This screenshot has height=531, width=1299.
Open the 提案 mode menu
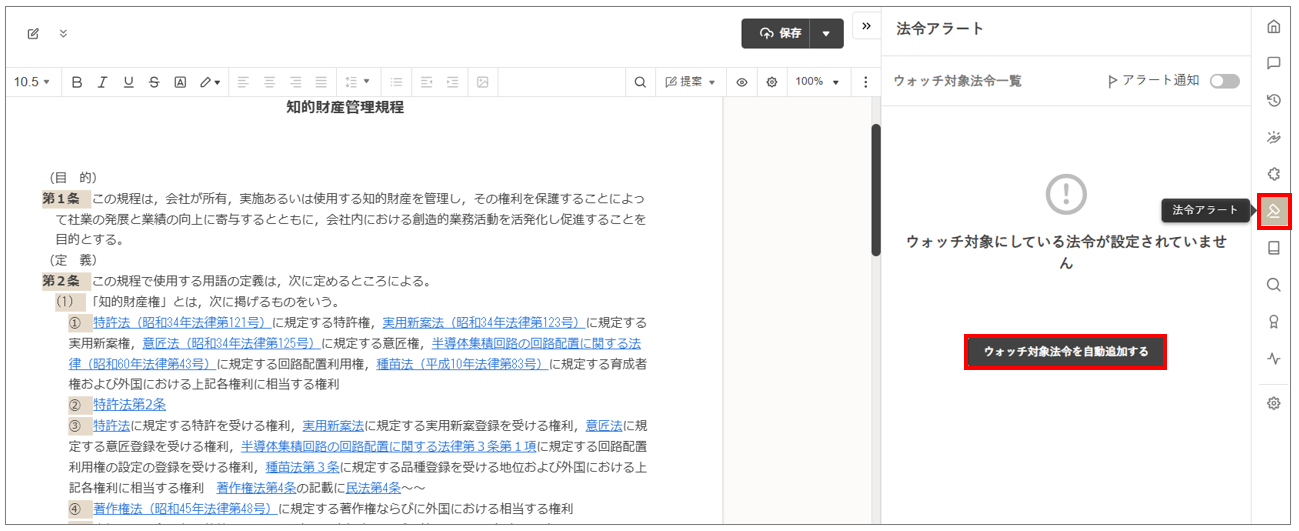690,82
